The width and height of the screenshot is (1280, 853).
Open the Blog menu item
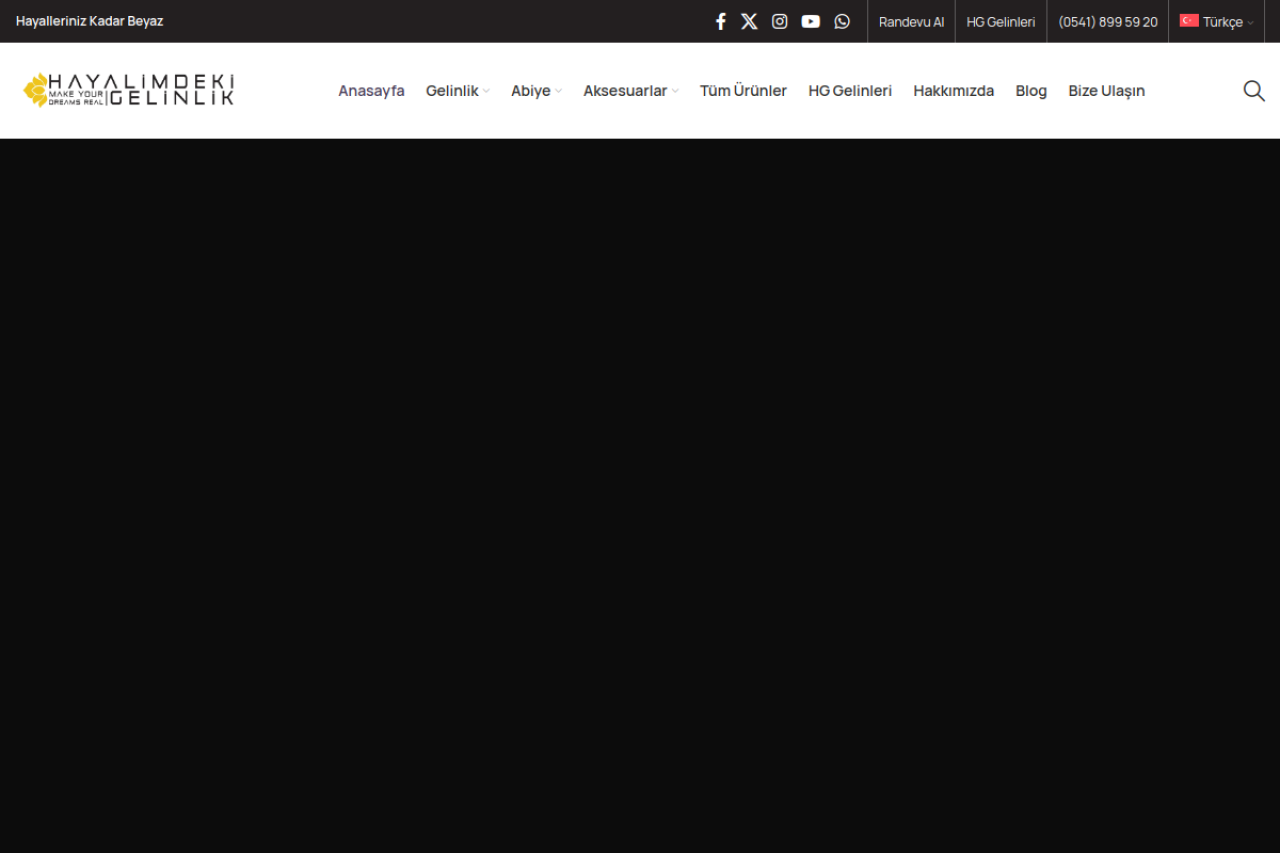1031,91
